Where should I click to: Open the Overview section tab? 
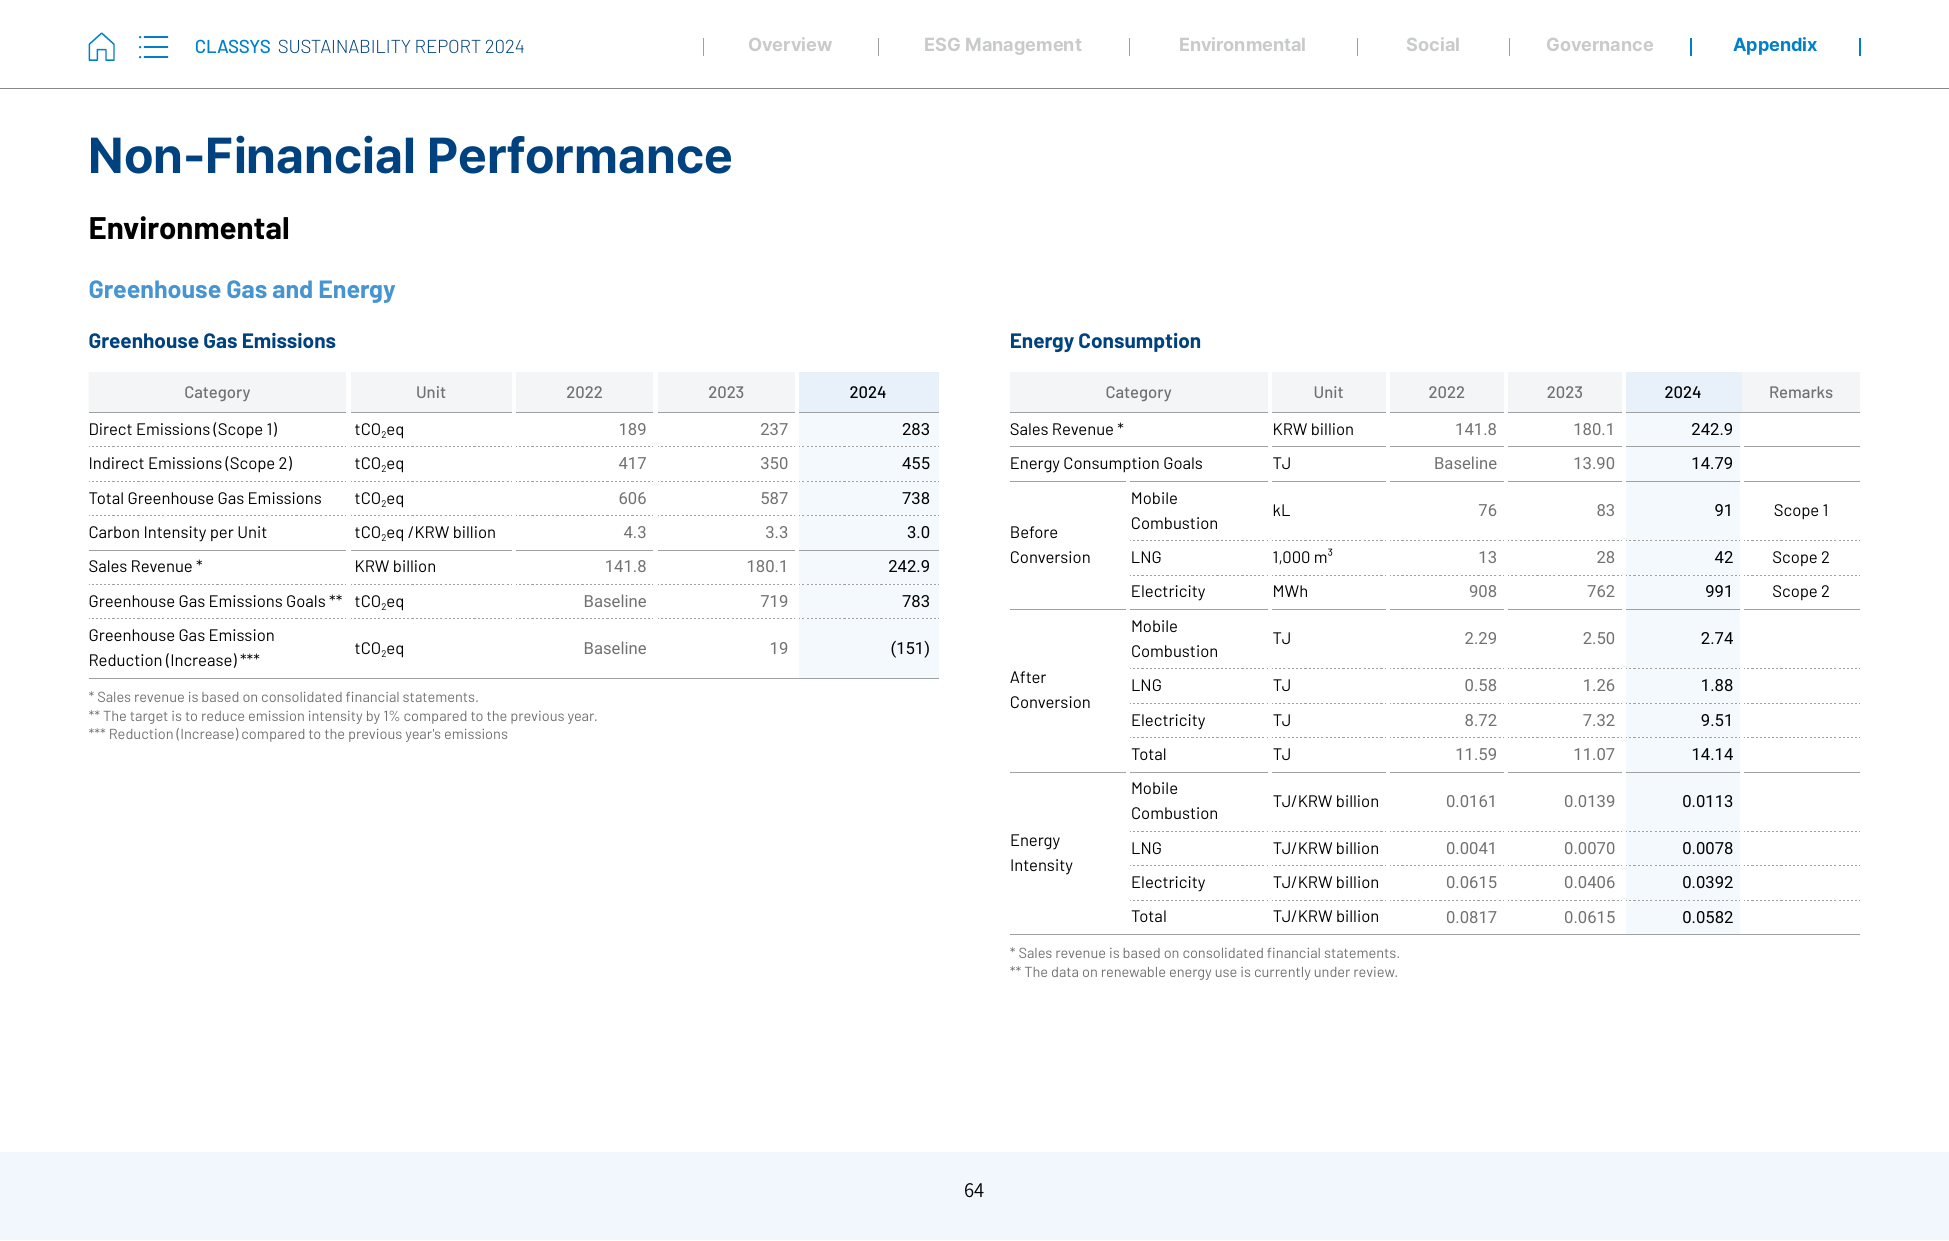coord(790,45)
